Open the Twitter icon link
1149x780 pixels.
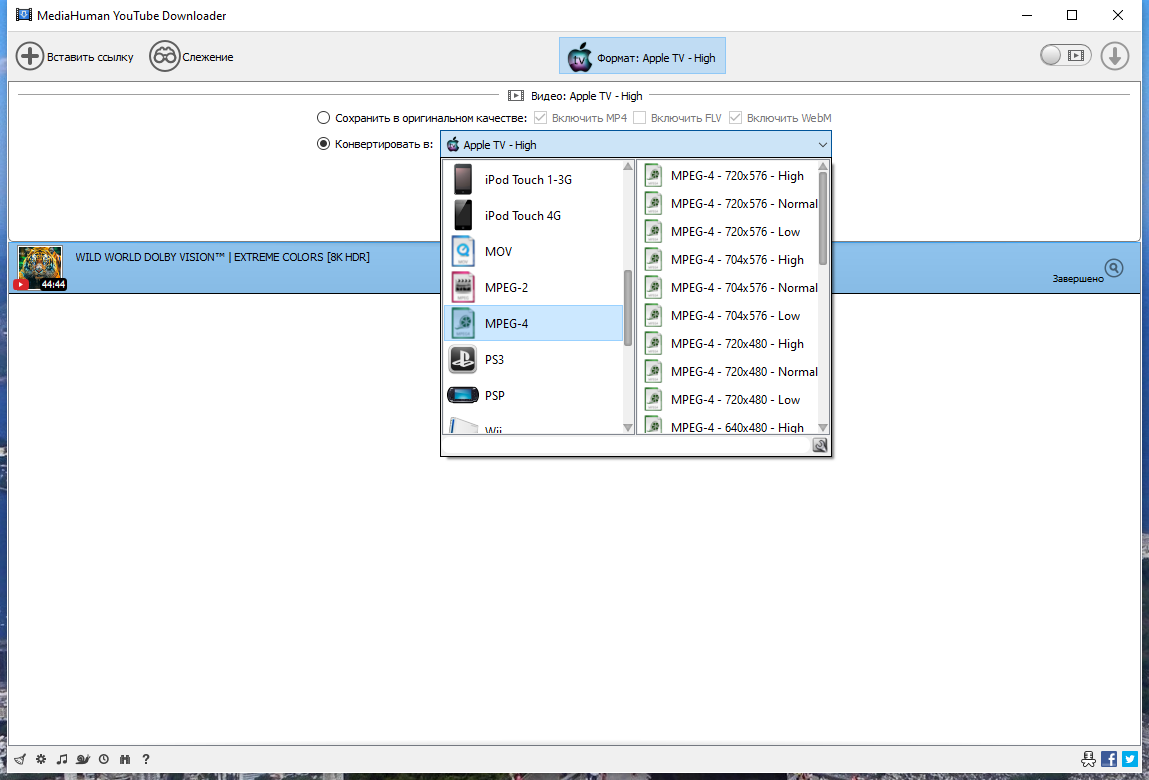point(1130,759)
